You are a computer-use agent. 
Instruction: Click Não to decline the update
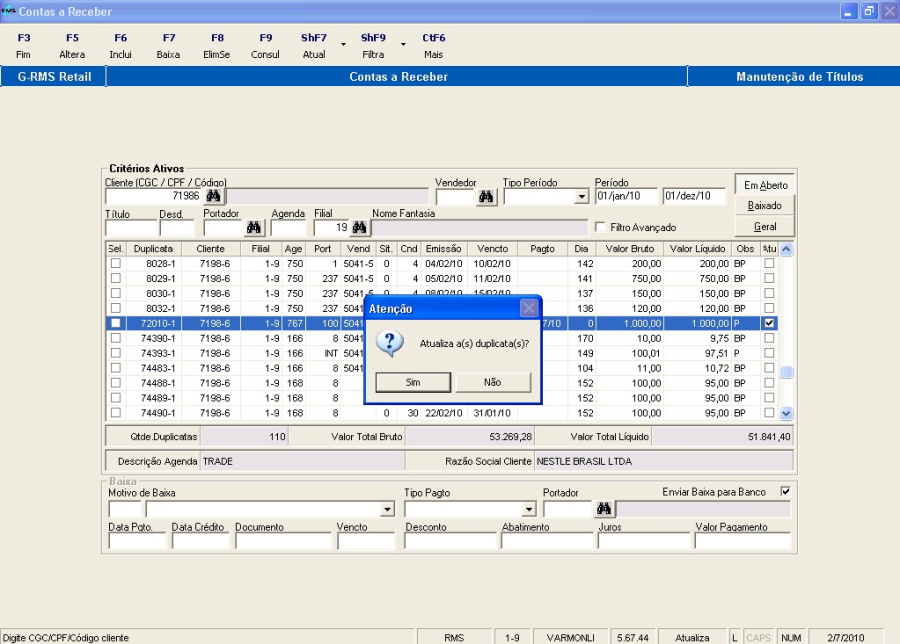pyautogui.click(x=492, y=382)
